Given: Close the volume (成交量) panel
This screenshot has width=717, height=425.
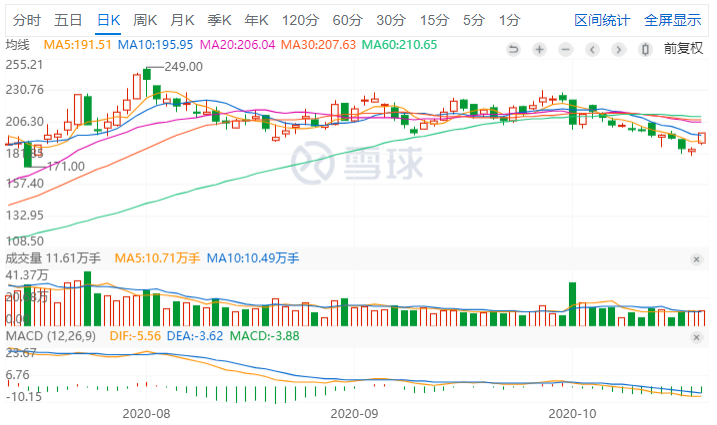Looking at the screenshot, I should click(x=696, y=259).
